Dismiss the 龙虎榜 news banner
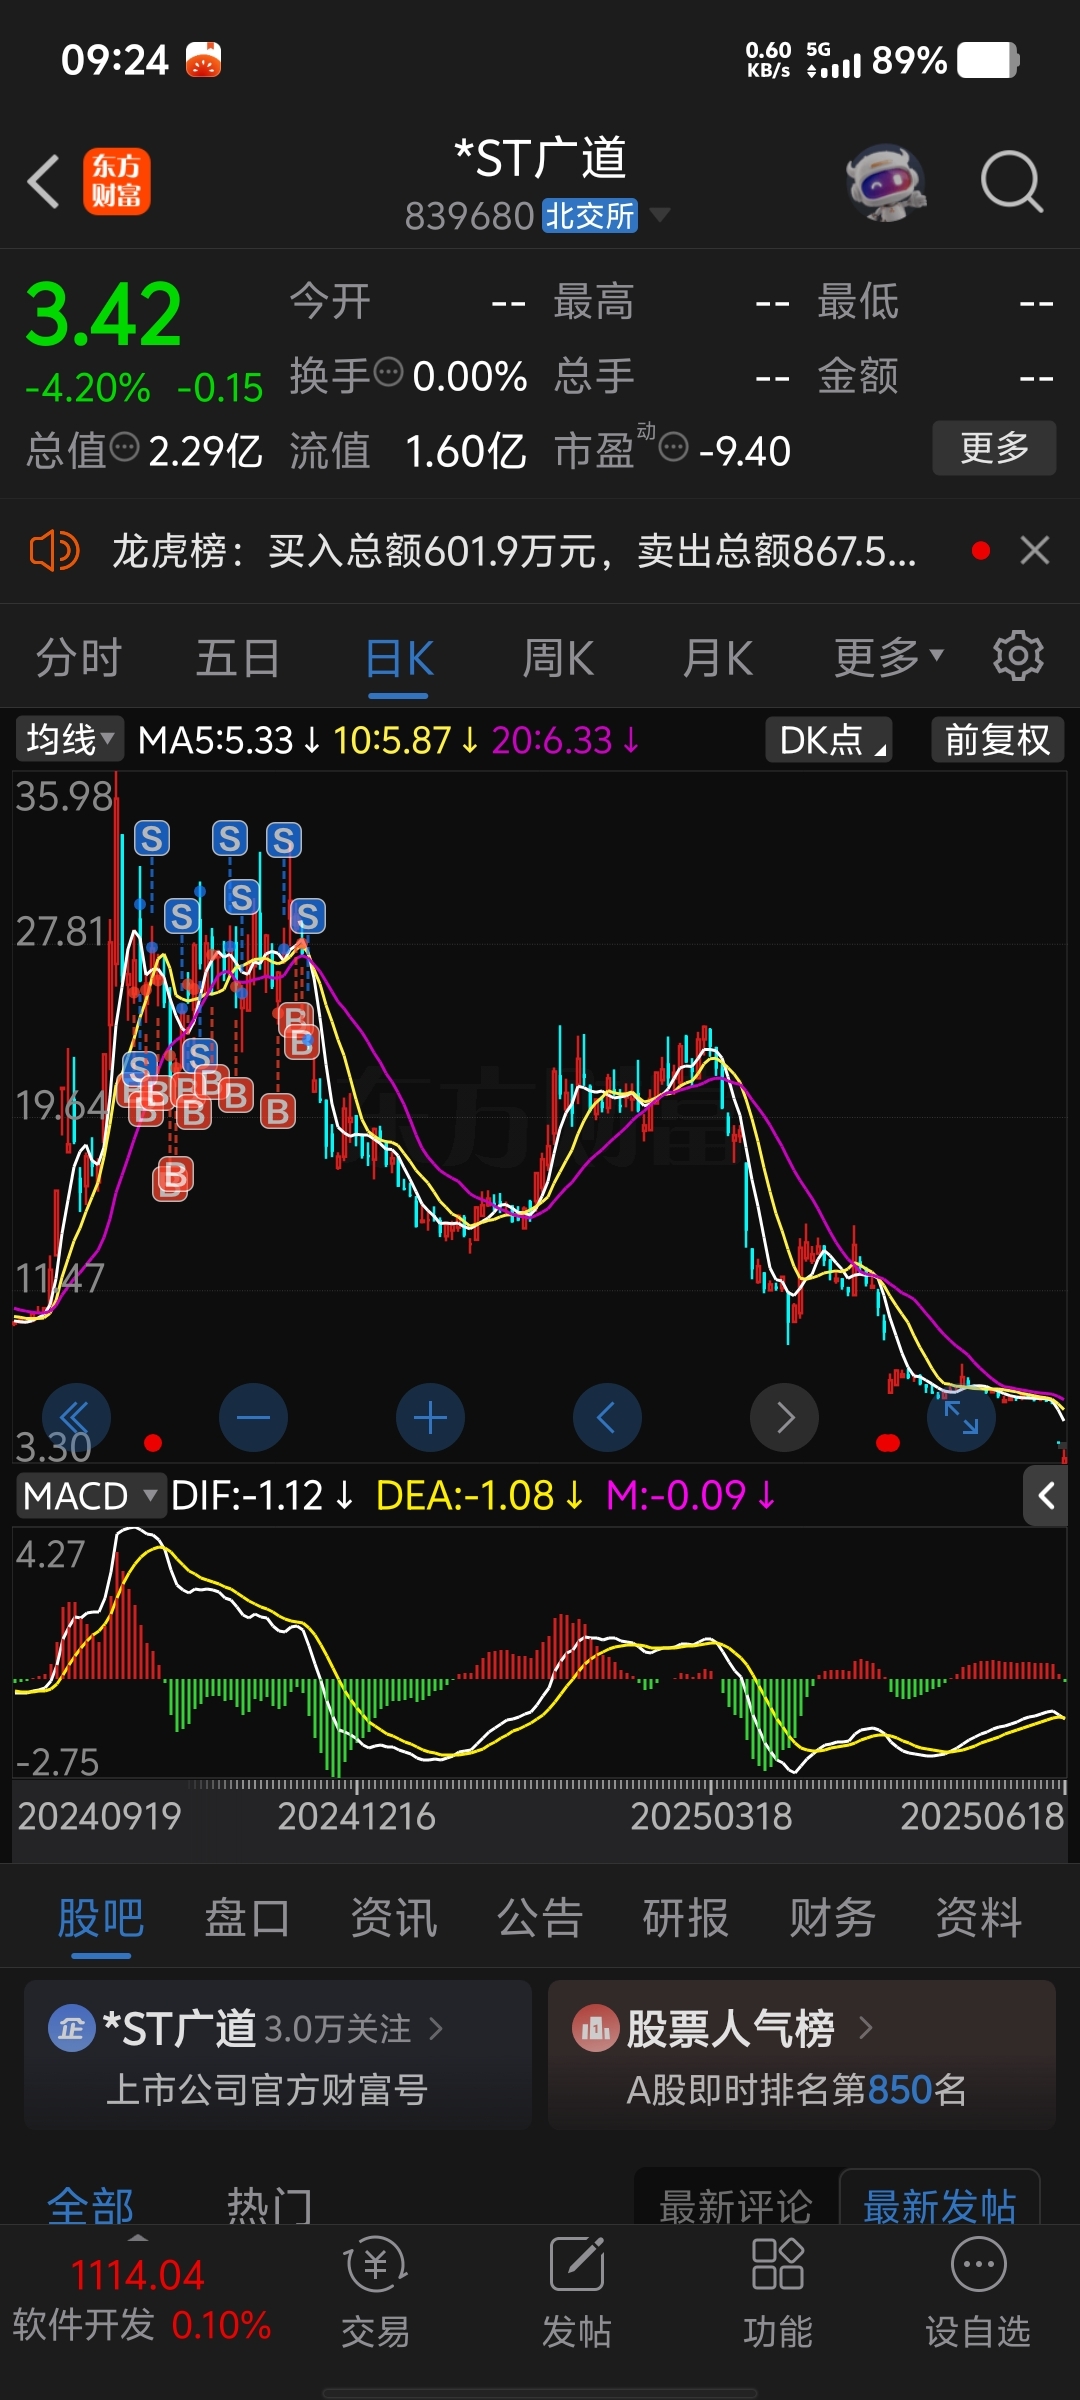This screenshot has height=2400, width=1080. click(x=1035, y=550)
